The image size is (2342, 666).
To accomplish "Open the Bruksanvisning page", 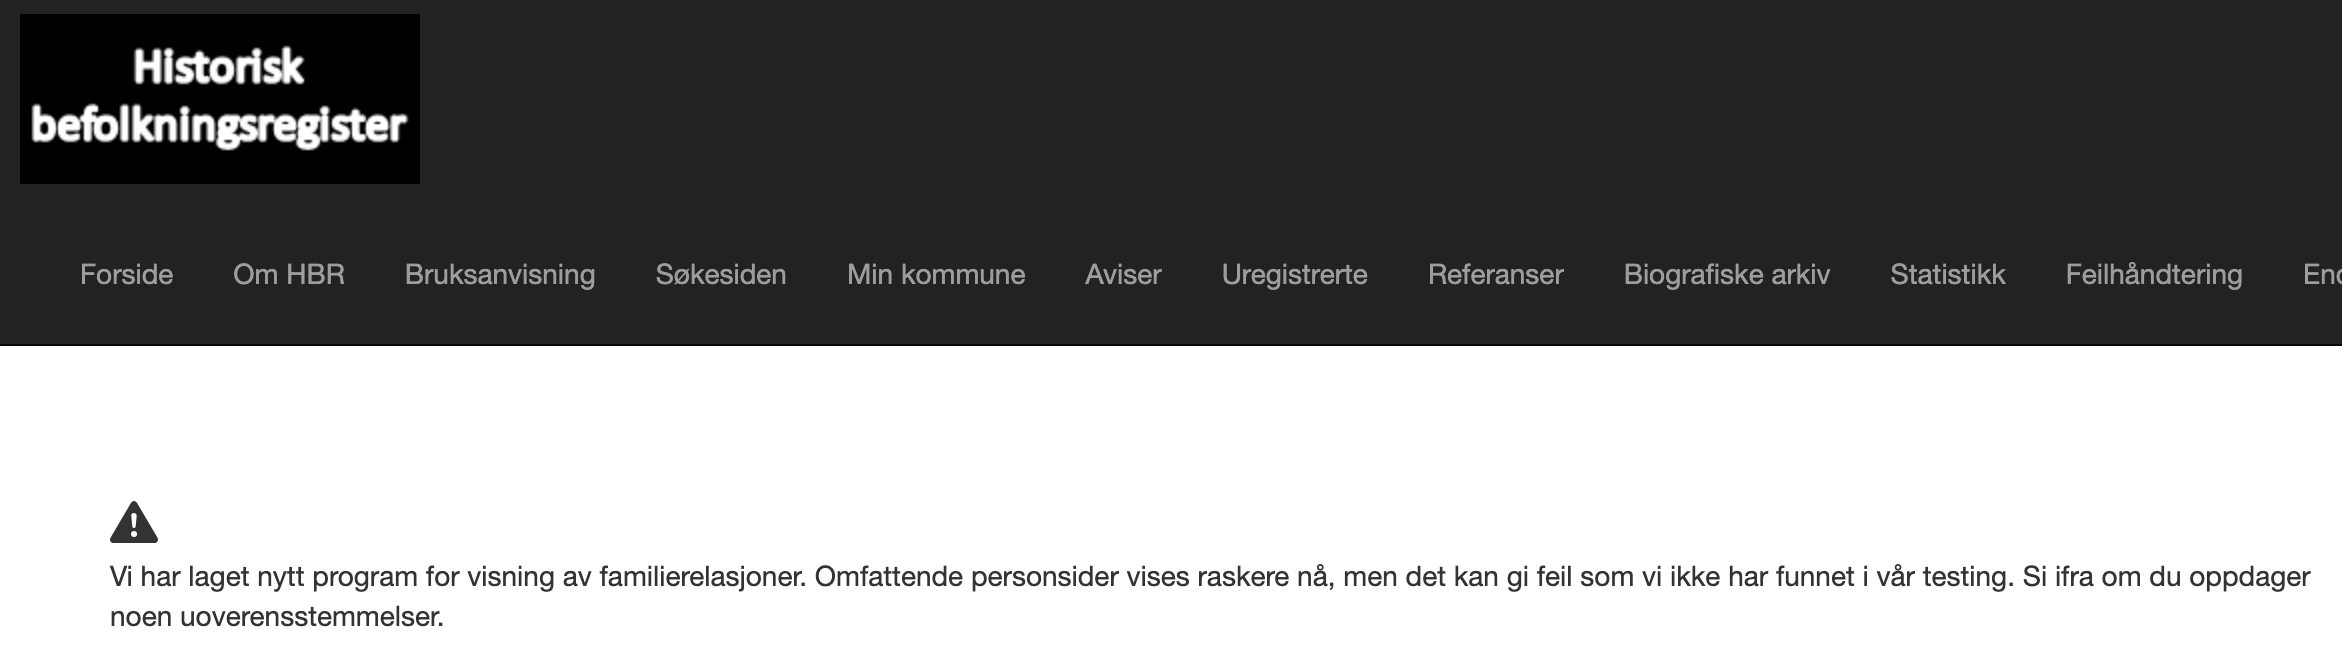I will 500,275.
